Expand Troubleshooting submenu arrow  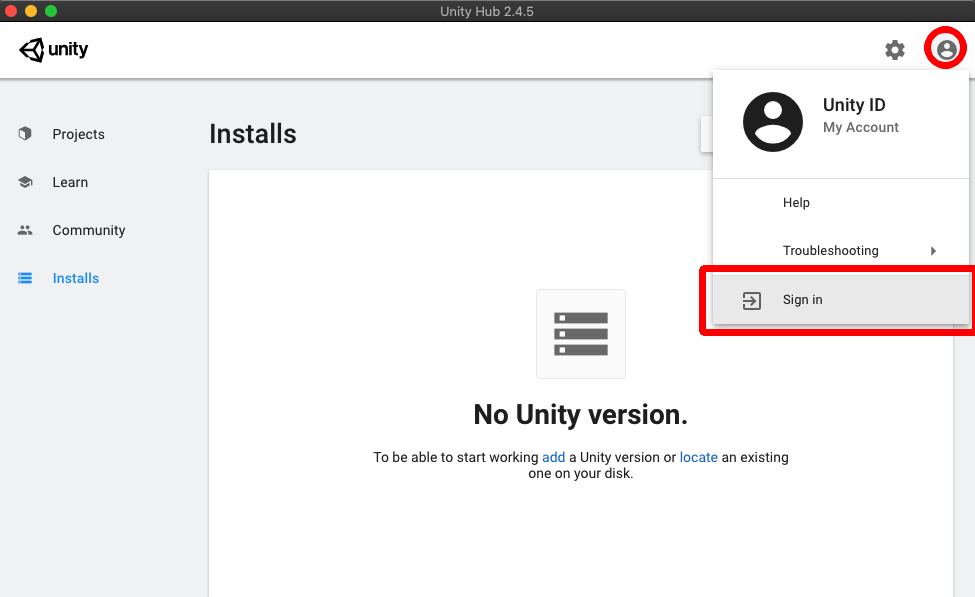(x=933, y=251)
